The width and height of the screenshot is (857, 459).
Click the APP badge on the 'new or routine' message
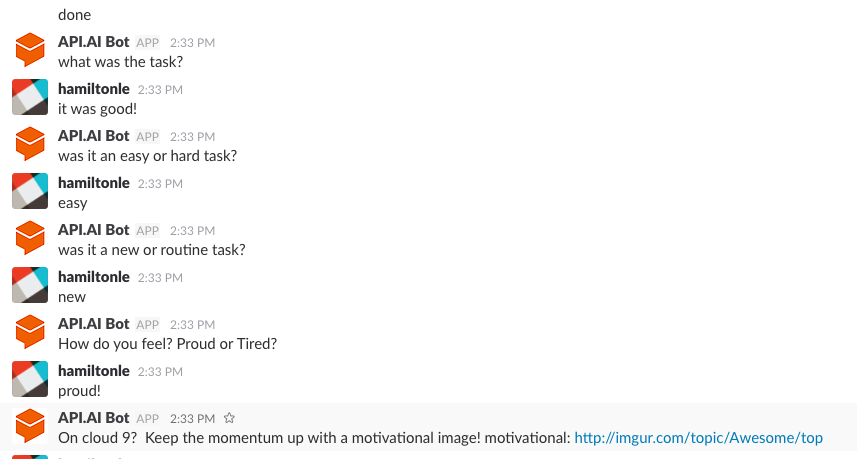pos(148,231)
